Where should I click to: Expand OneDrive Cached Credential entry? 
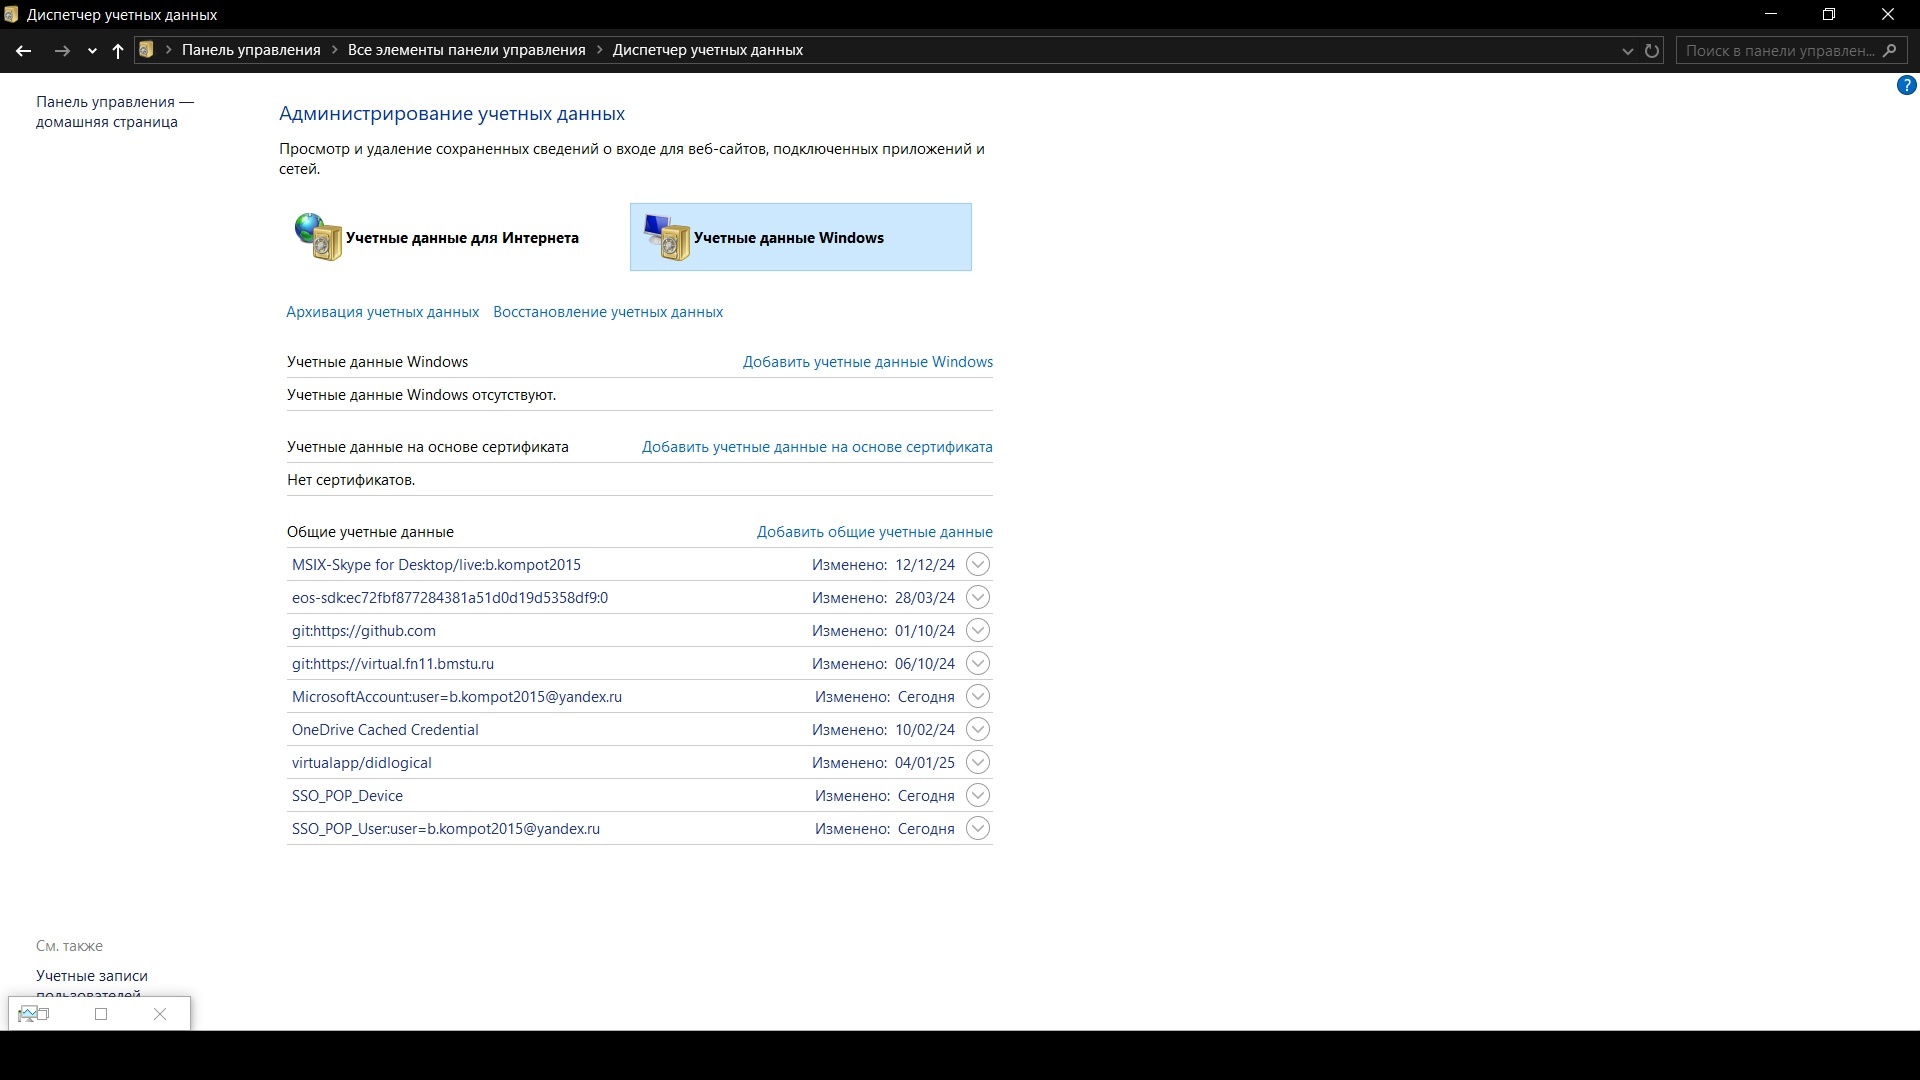tap(978, 729)
